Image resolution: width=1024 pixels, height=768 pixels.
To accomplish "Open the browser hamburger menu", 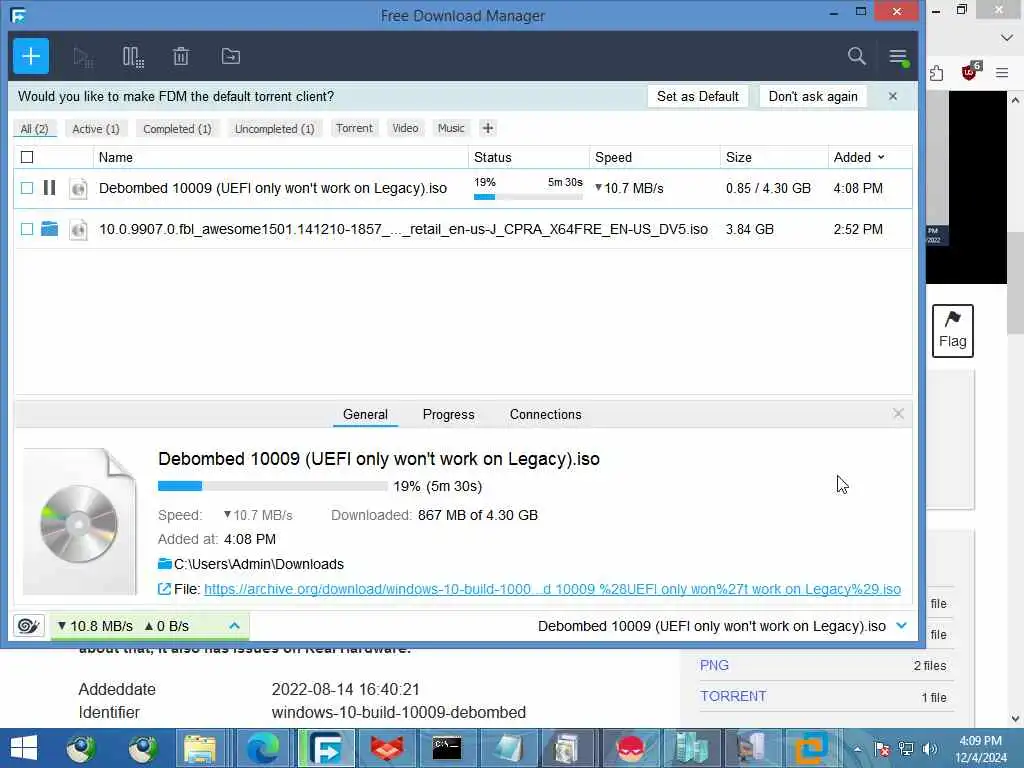I will (x=1002, y=73).
